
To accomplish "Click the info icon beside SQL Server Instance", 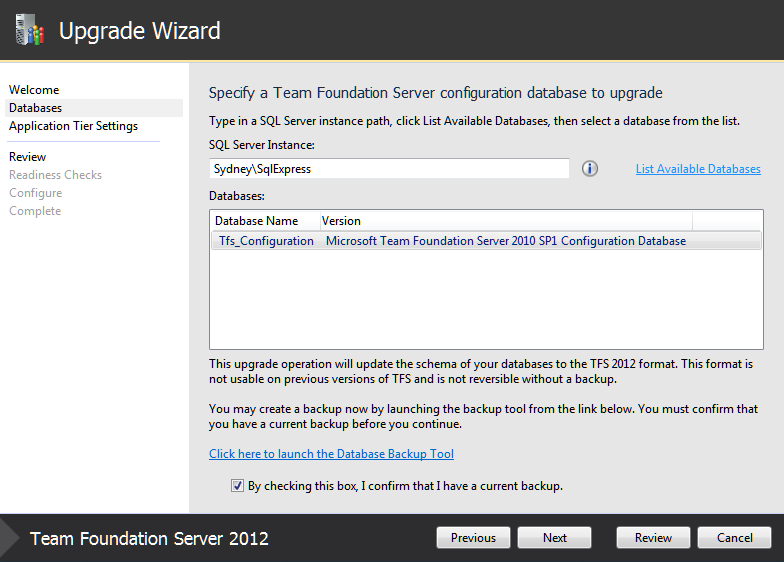I will (x=590, y=168).
